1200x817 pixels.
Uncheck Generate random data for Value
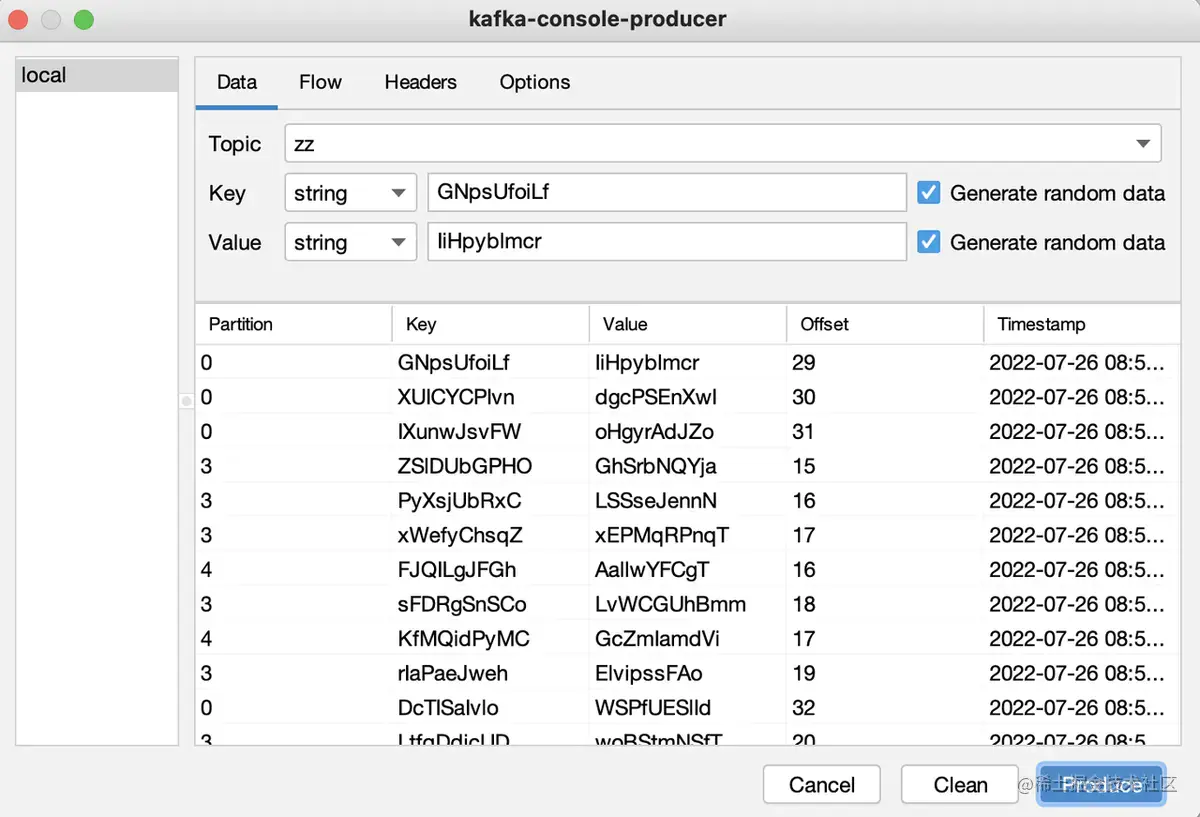(x=929, y=242)
